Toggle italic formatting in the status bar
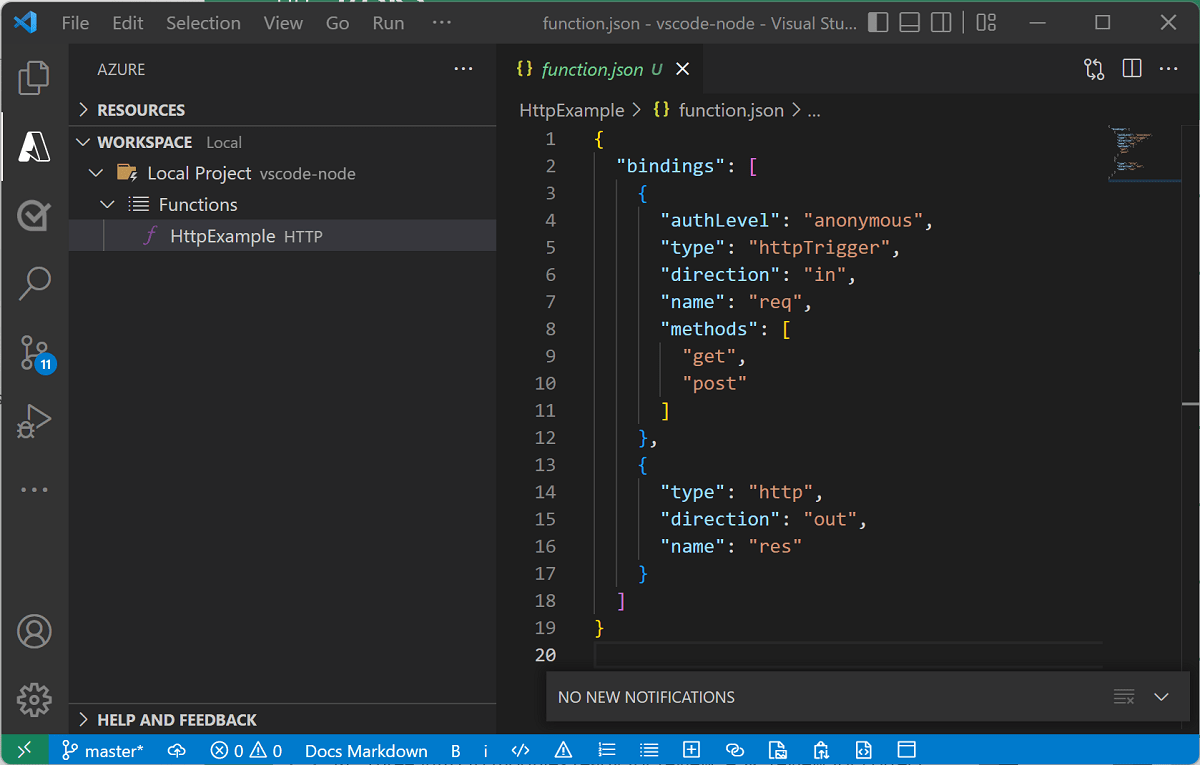The width and height of the screenshot is (1200, 765). 486,749
